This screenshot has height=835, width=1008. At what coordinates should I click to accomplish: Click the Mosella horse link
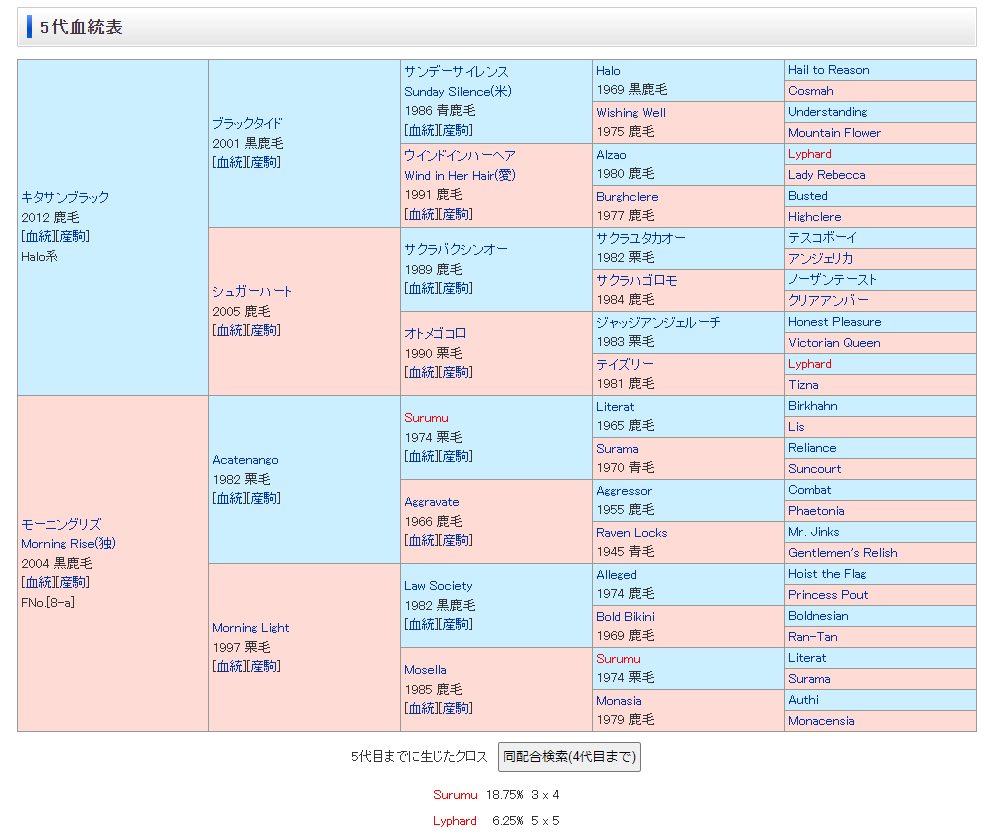point(425,670)
